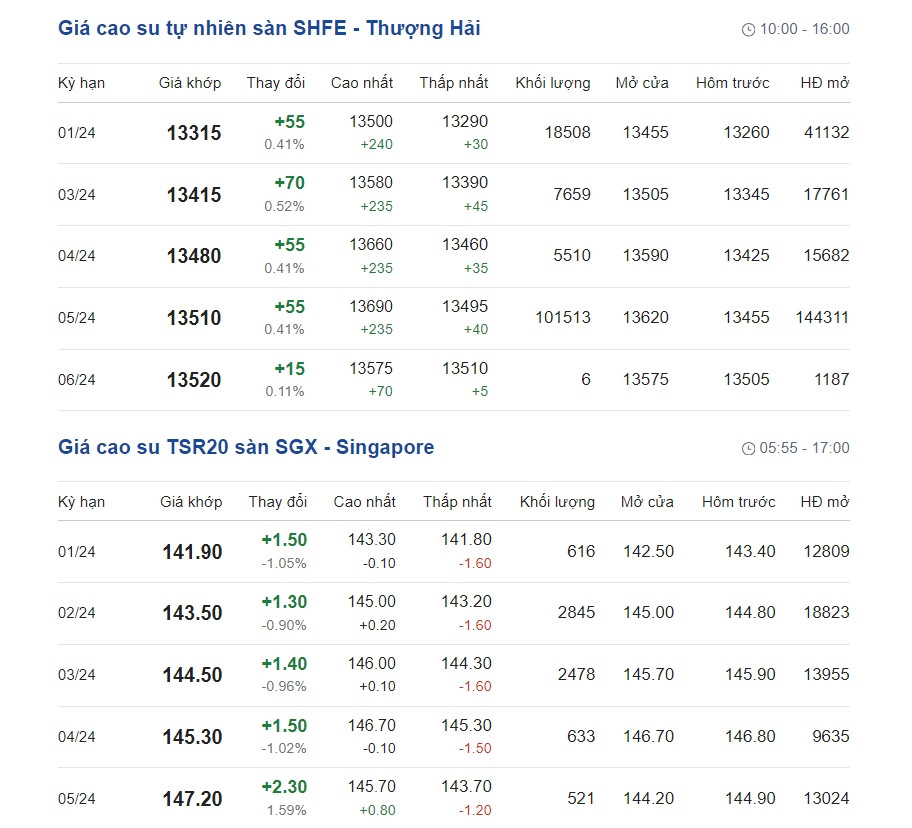Click the SGX Khối lượng column header

coord(557,502)
